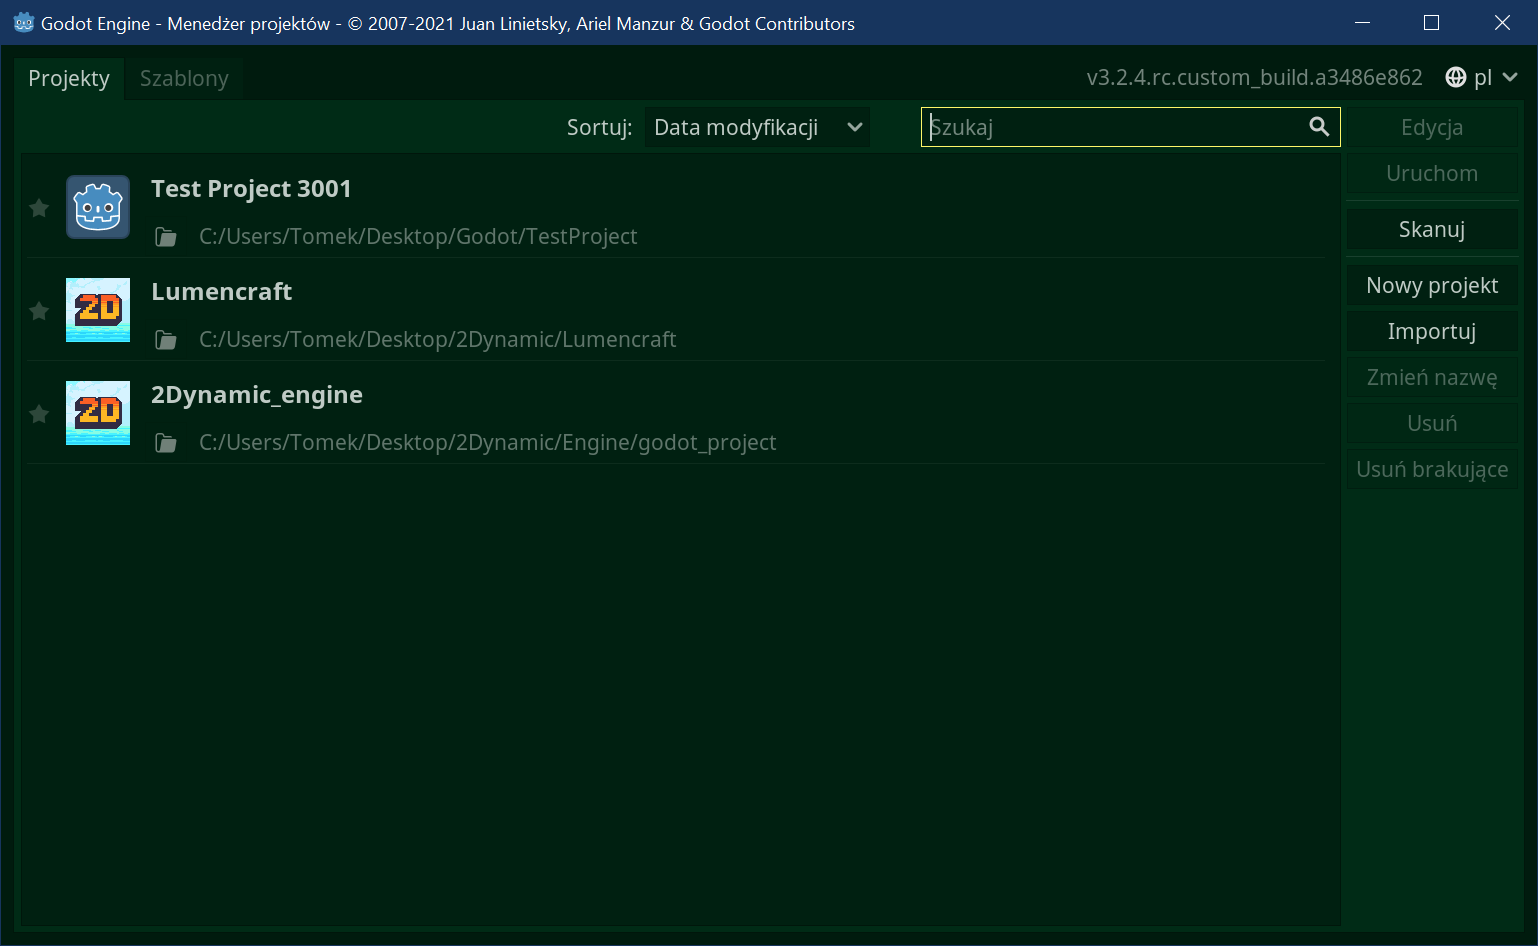1538x946 pixels.
Task: Click the search magnifier icon
Action: pyautogui.click(x=1319, y=127)
